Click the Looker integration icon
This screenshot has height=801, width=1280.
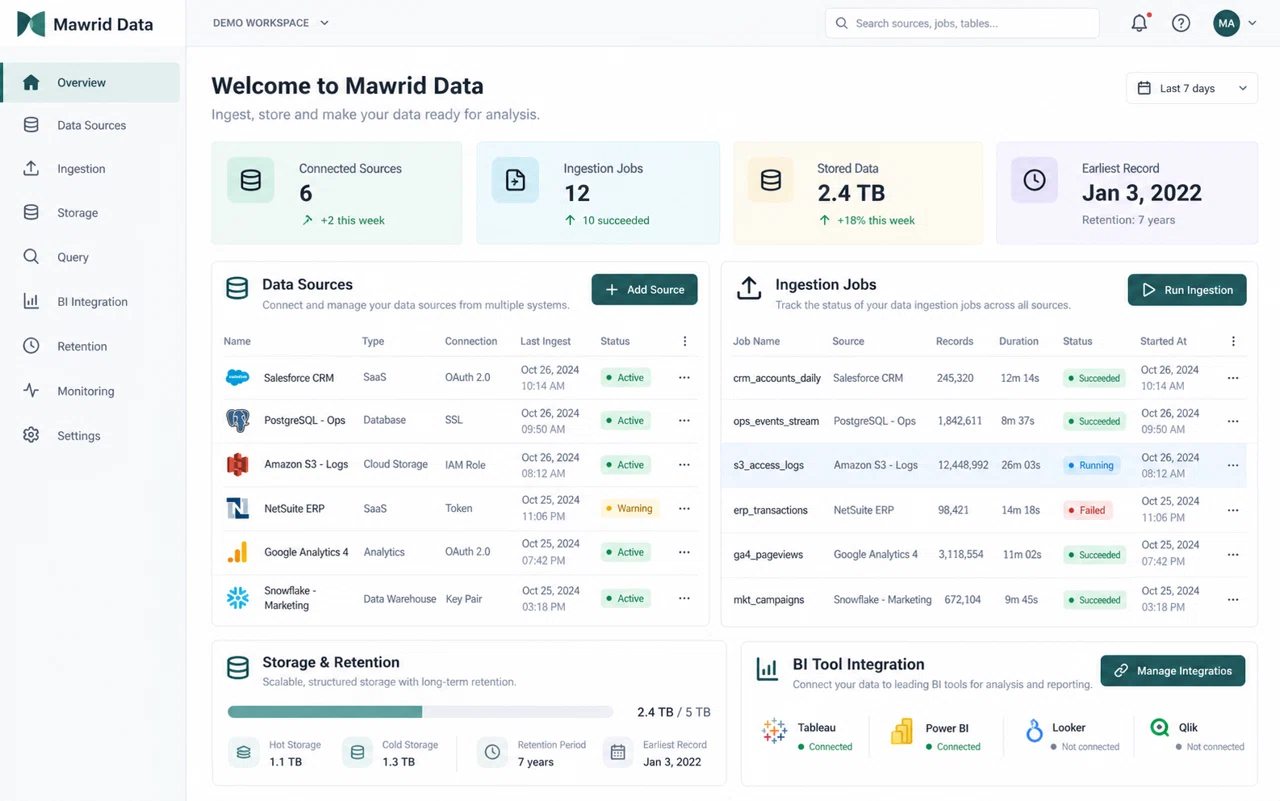(x=1034, y=731)
